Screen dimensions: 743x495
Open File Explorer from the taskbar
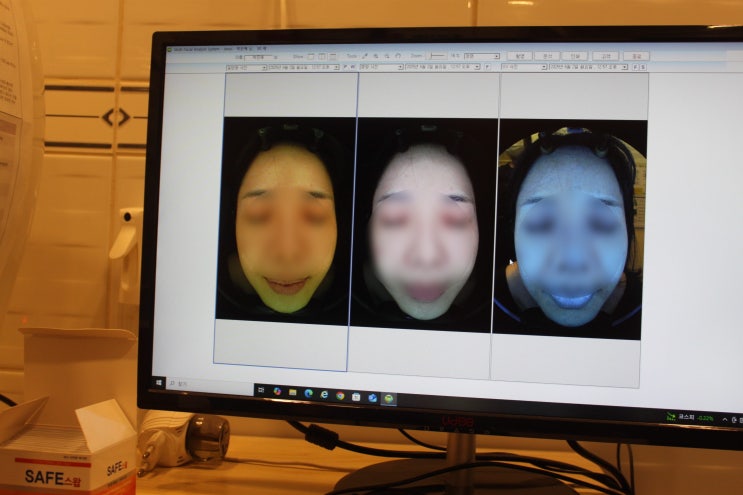(292, 392)
